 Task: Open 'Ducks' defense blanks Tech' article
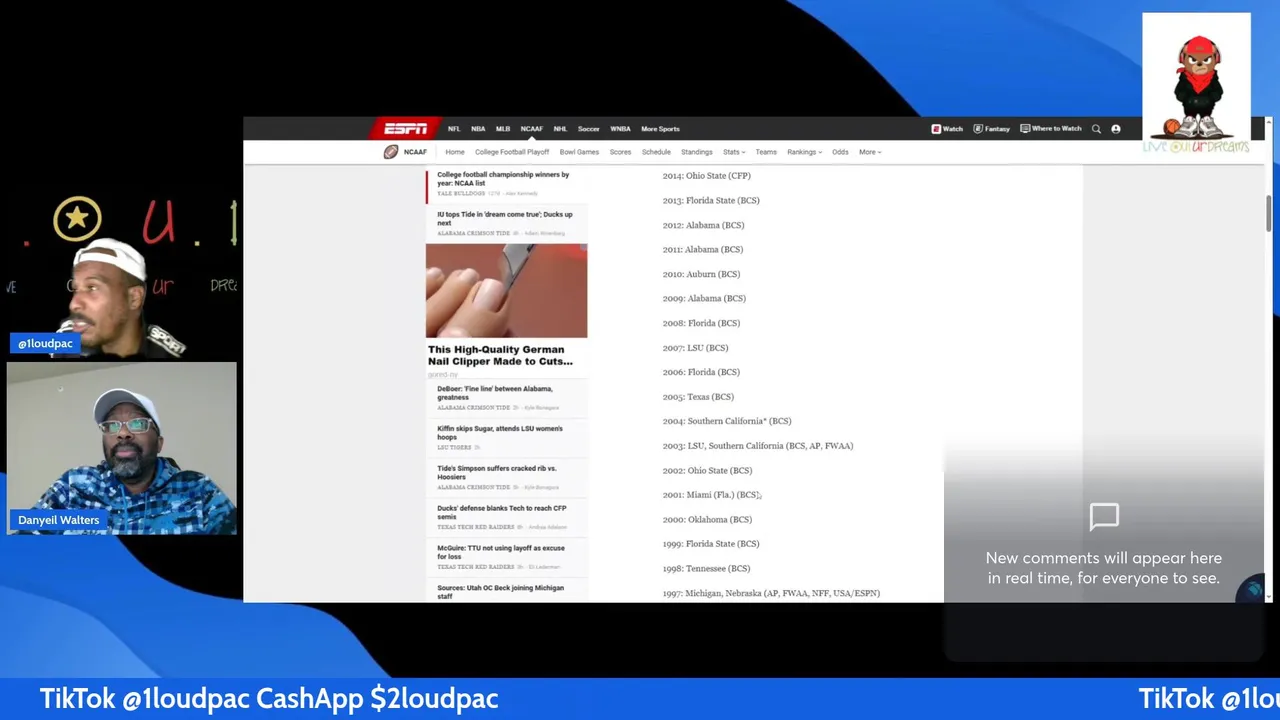coord(501,512)
